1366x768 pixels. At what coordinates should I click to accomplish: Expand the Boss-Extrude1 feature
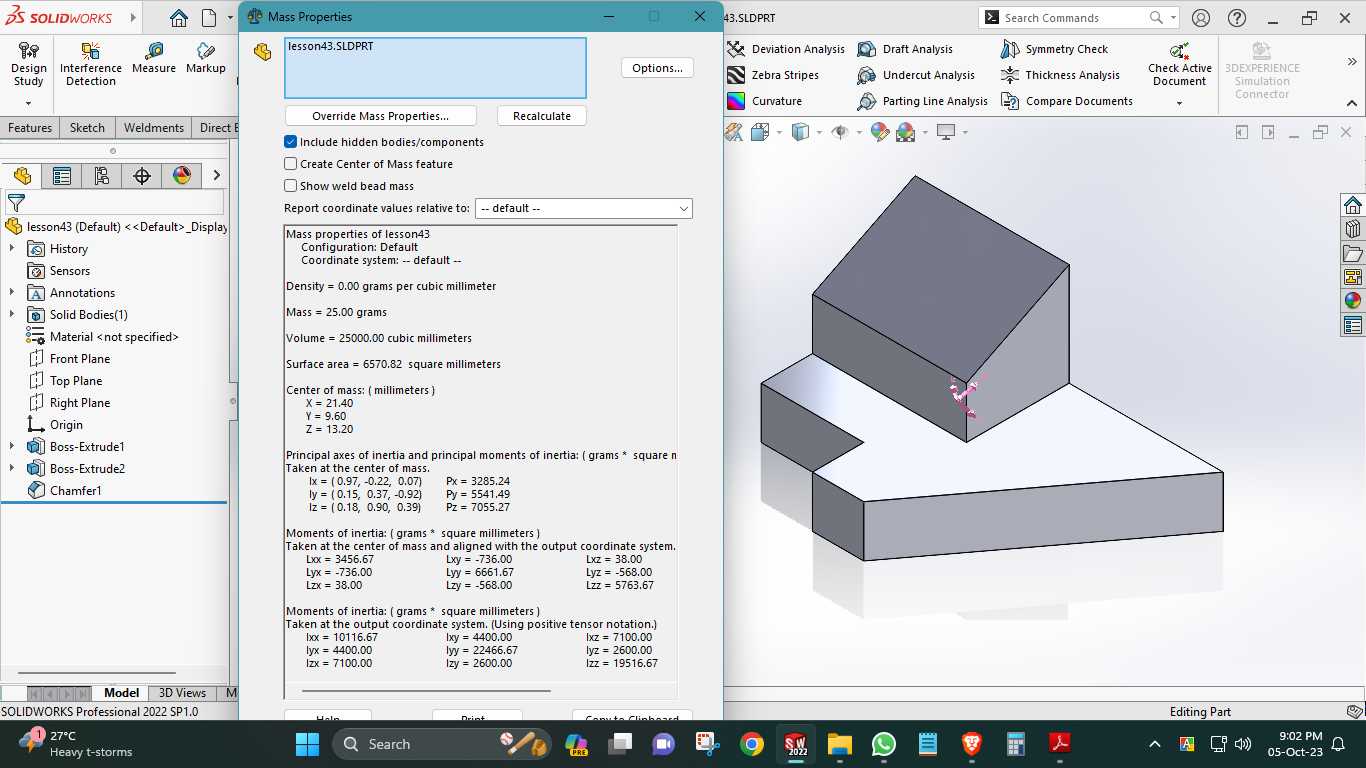(12, 447)
